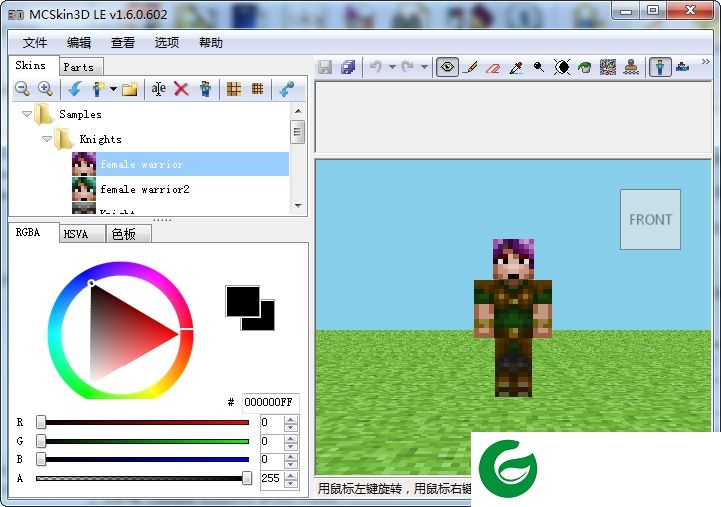Click the zoom in magnifier in Skins toolbar
Screen dimensions: 721x507
pyautogui.click(x=45, y=88)
